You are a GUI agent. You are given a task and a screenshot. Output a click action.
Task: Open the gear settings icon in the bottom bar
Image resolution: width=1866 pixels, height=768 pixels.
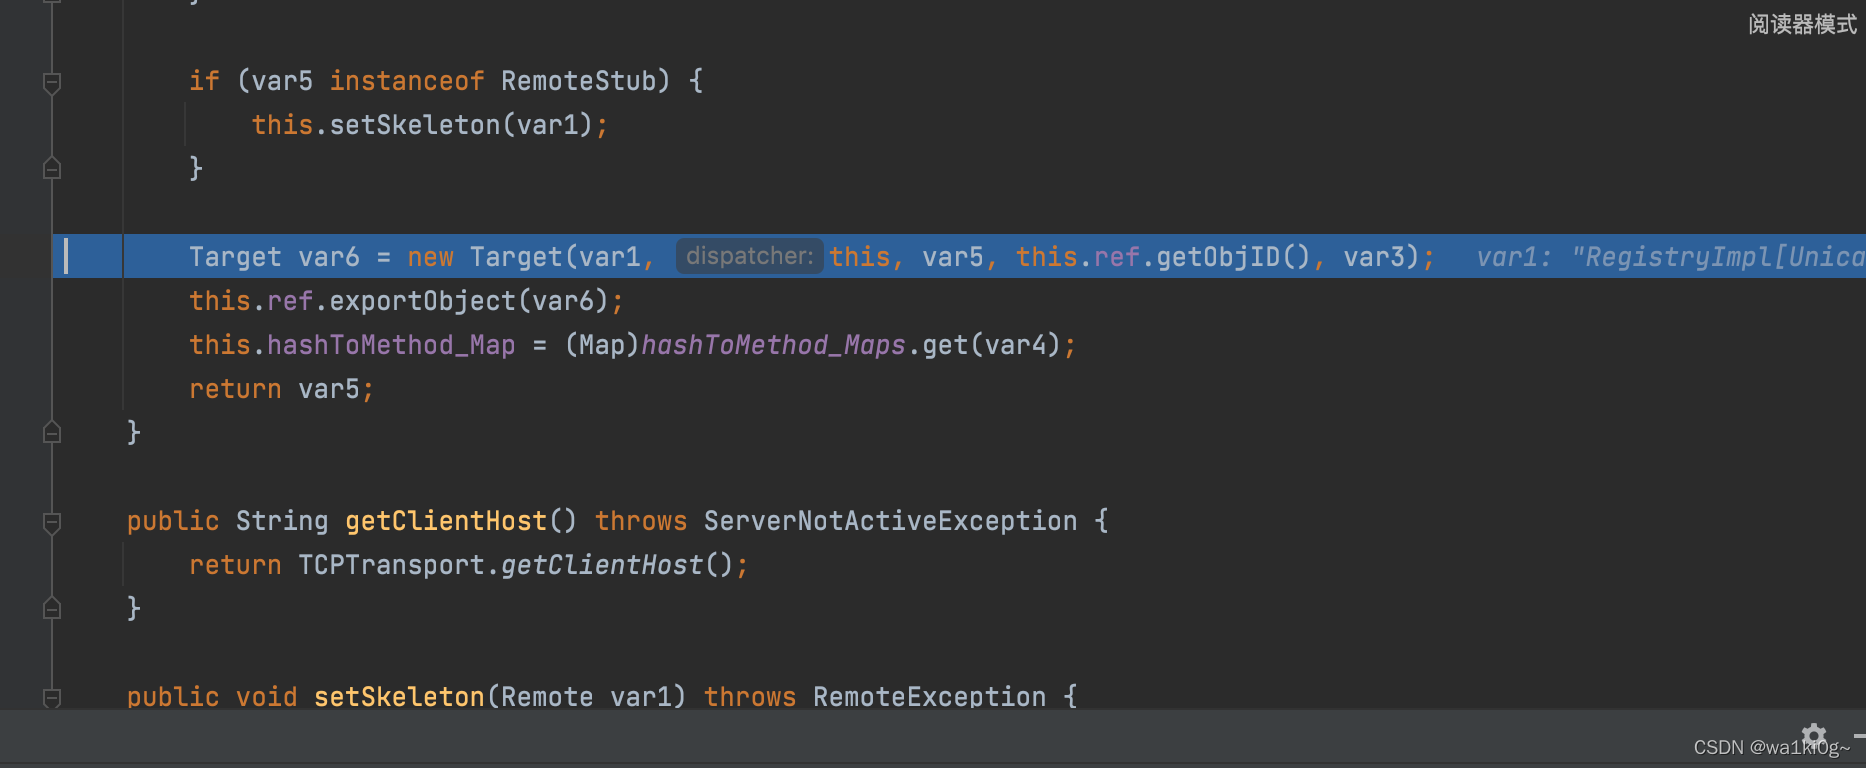[1814, 737]
